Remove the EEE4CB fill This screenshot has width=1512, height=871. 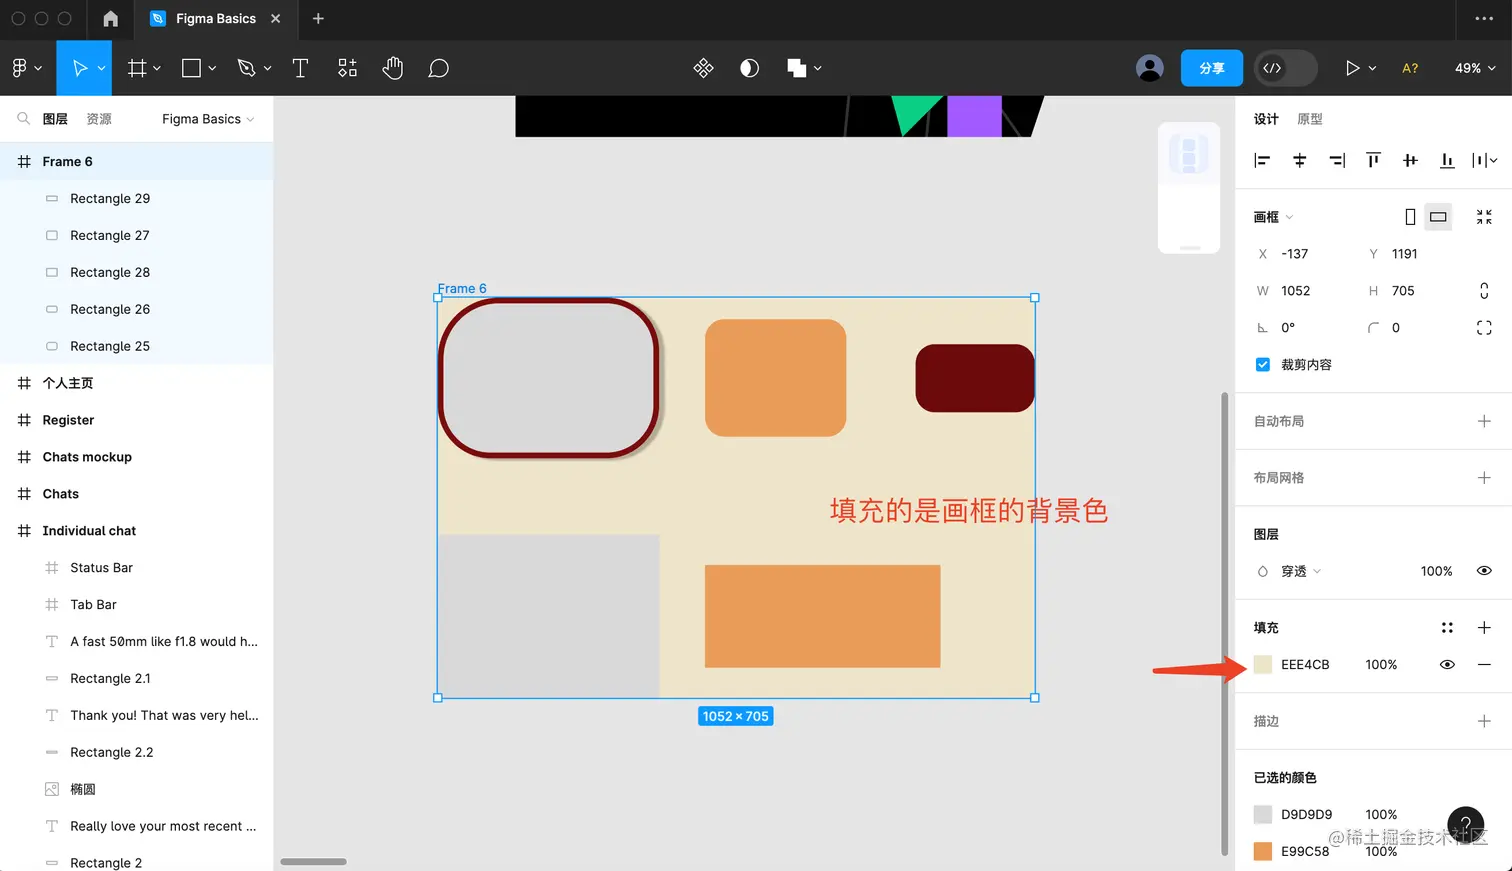tap(1484, 665)
